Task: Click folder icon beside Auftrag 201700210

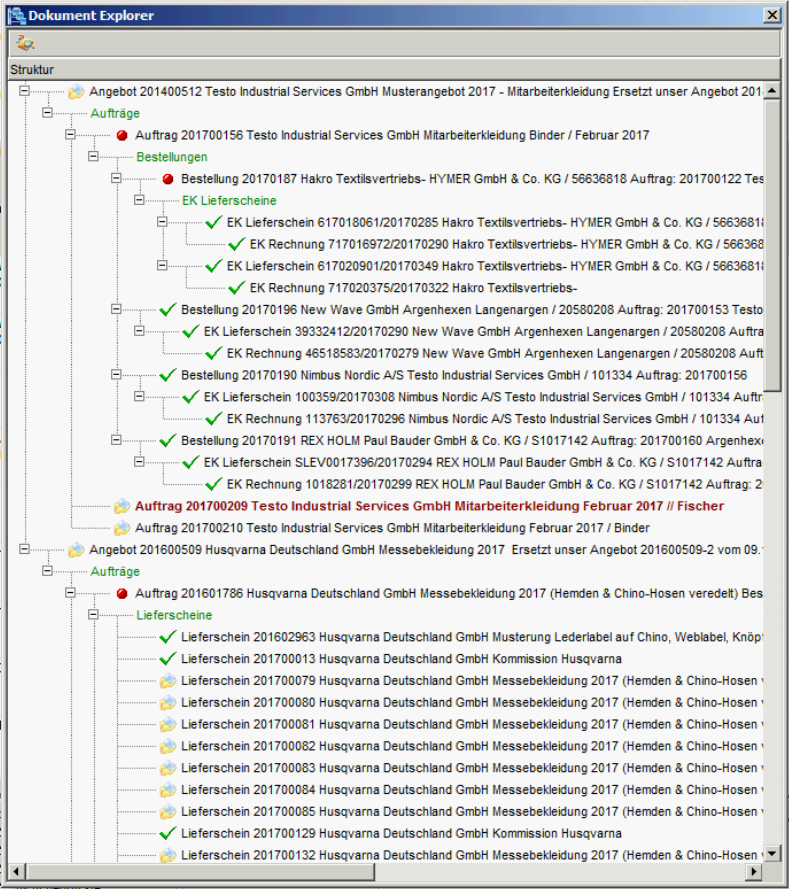Action: coord(122,528)
